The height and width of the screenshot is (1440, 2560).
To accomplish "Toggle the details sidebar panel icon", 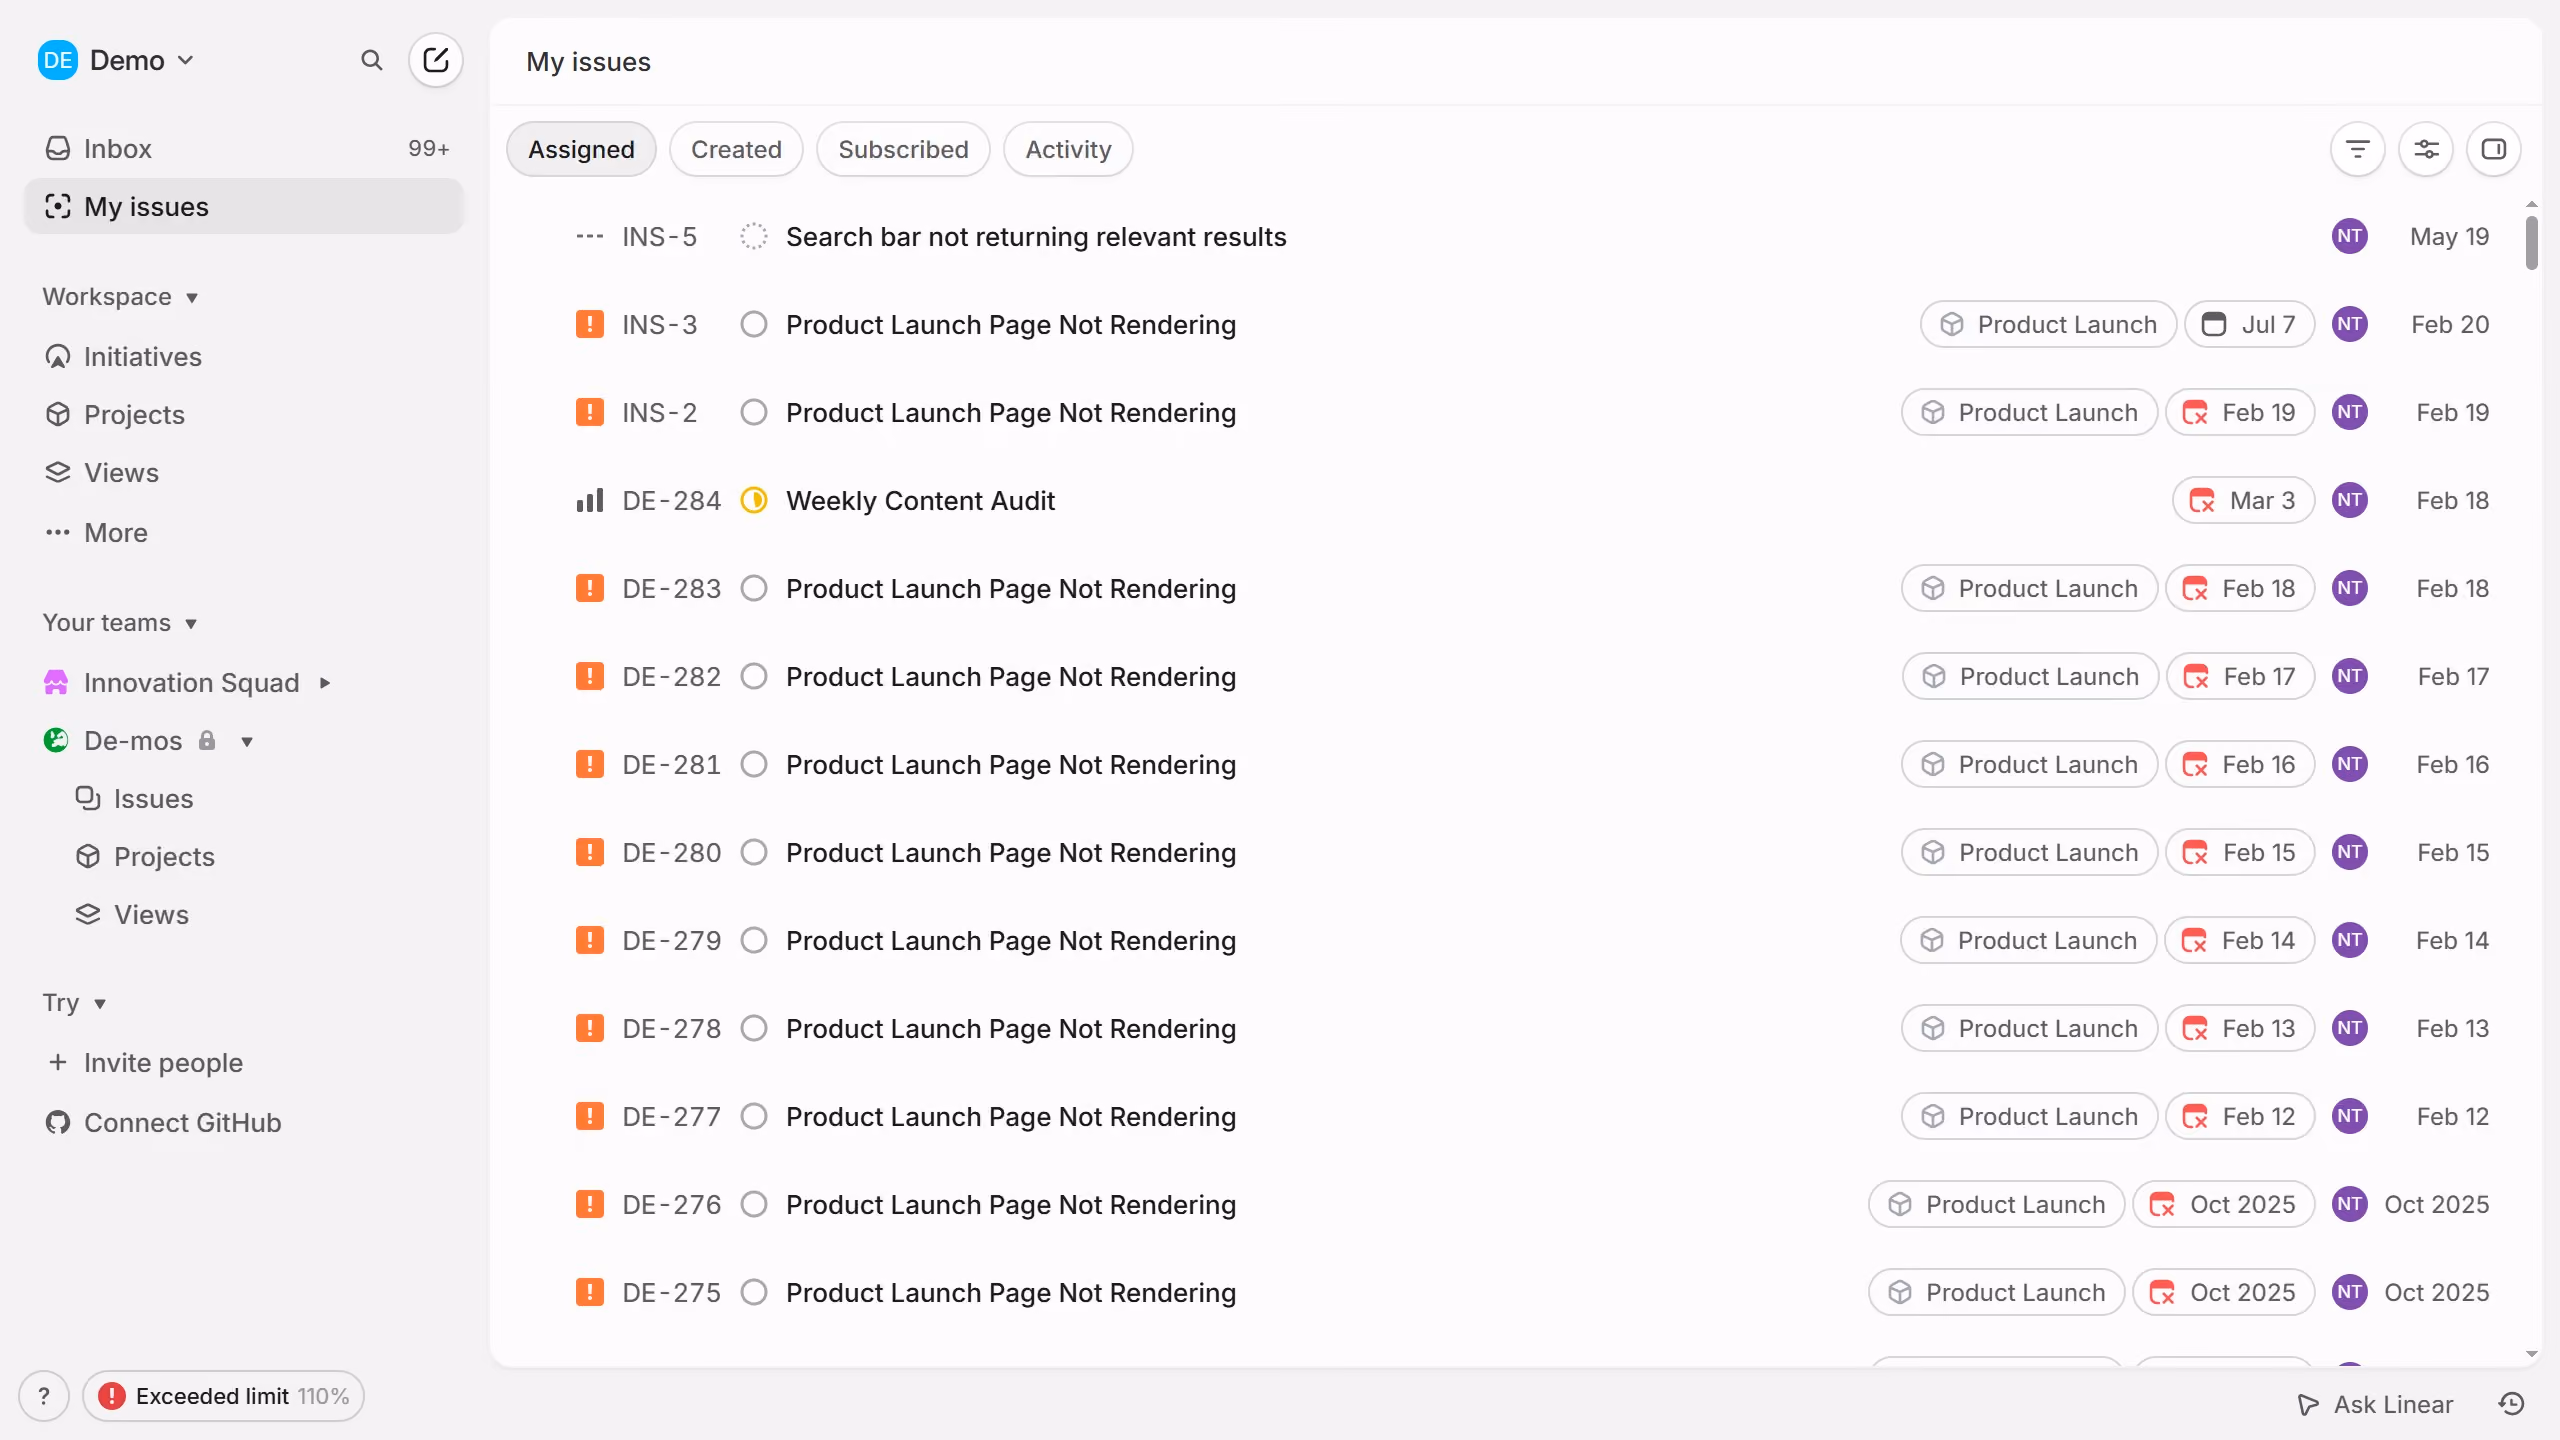I will [2494, 150].
